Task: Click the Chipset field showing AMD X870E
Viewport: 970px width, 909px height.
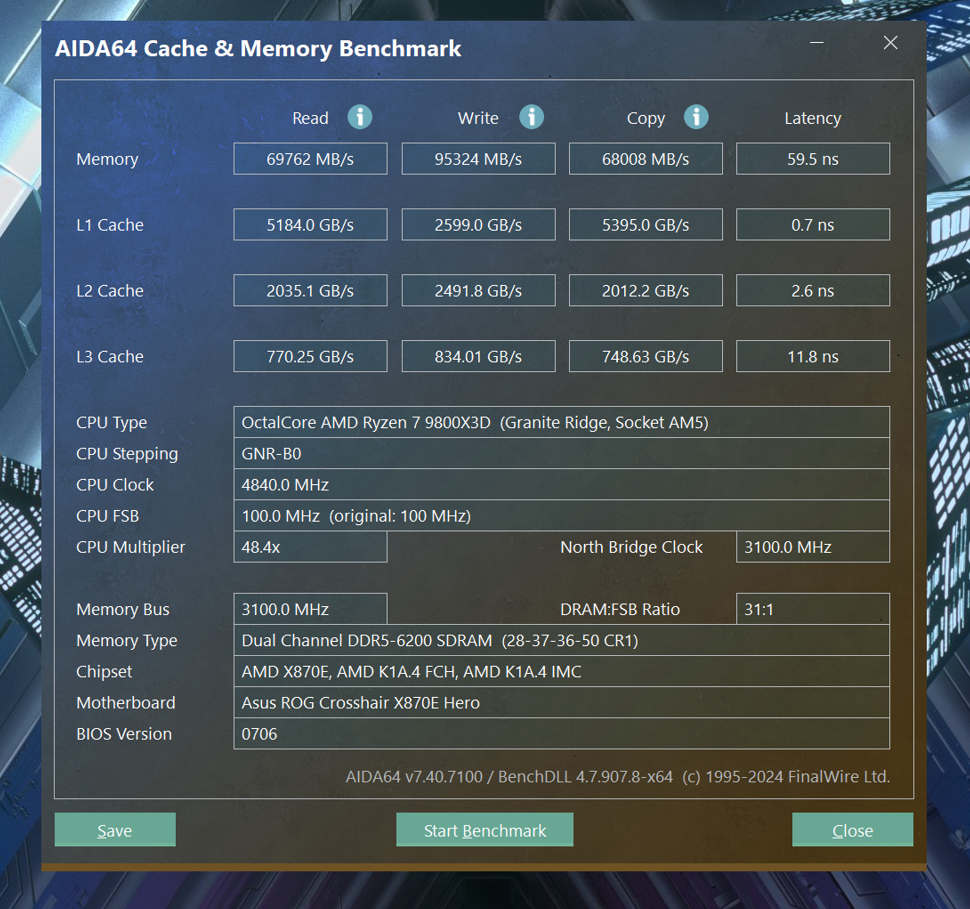Action: click(x=562, y=671)
